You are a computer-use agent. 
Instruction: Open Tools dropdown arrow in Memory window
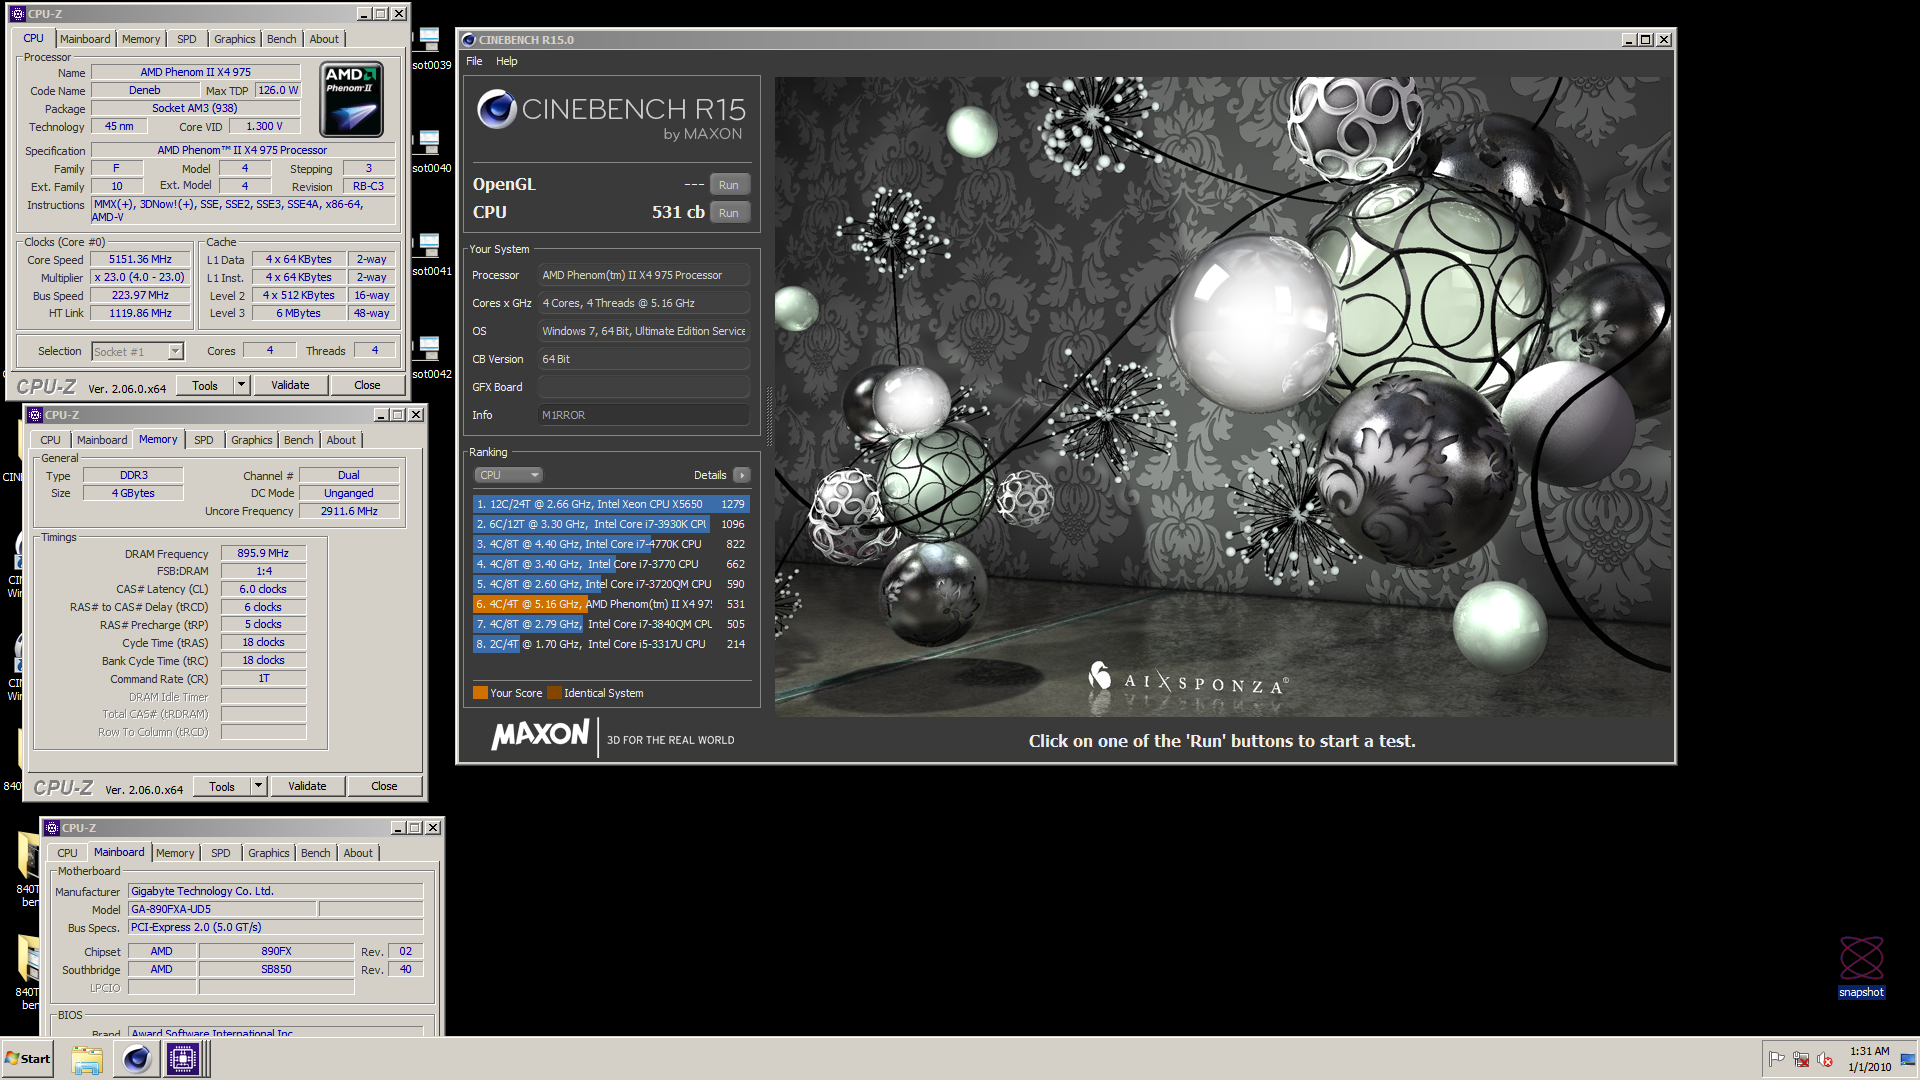[x=258, y=786]
